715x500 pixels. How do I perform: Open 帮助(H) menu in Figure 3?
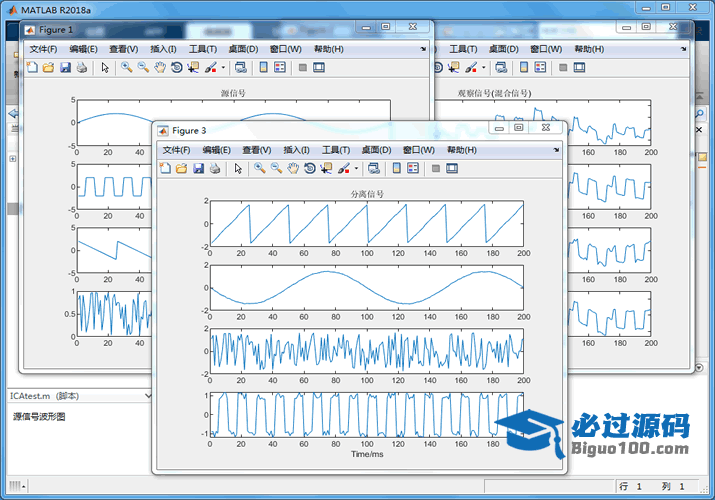pos(462,150)
